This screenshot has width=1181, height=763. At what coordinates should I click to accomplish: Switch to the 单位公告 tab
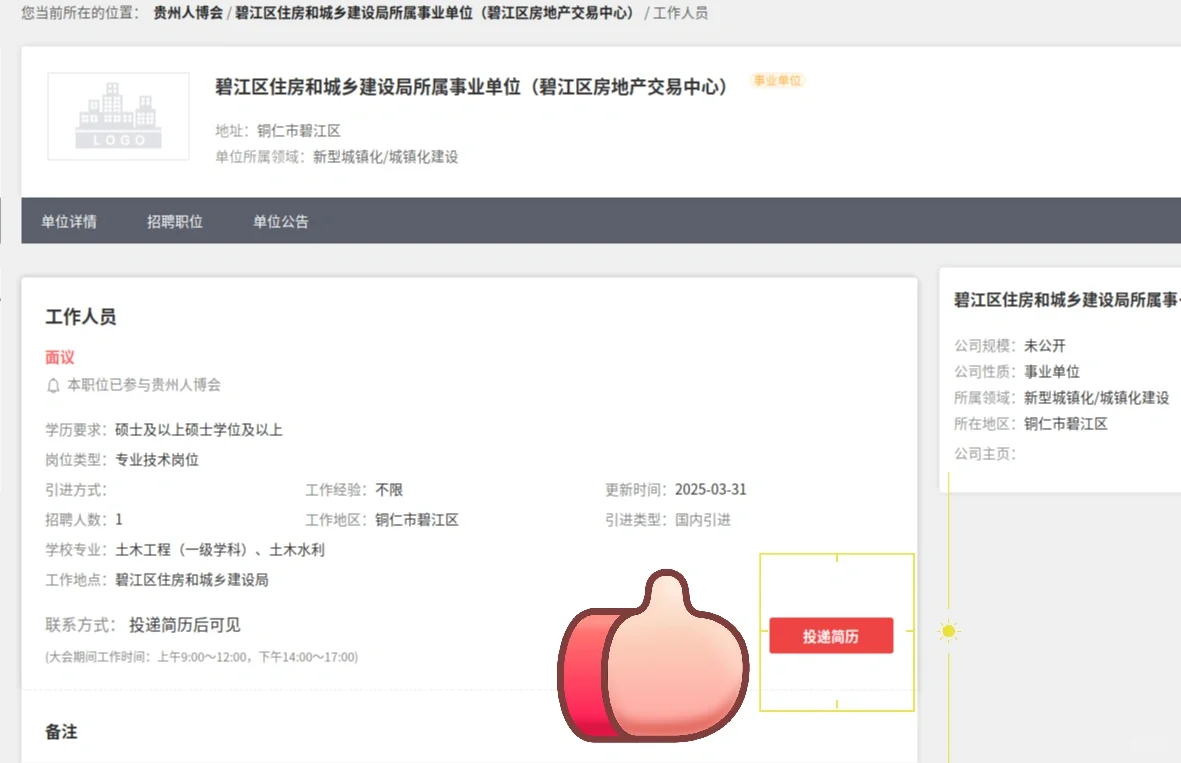280,221
